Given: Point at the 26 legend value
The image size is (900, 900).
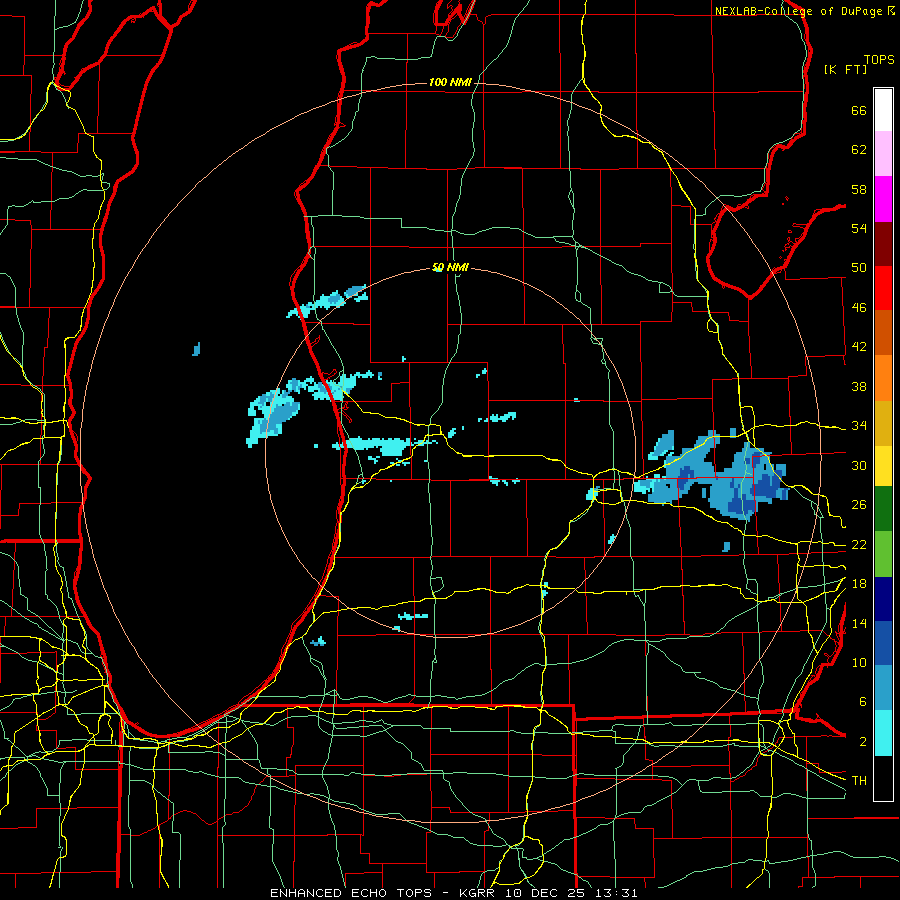Looking at the screenshot, I should (x=859, y=505).
